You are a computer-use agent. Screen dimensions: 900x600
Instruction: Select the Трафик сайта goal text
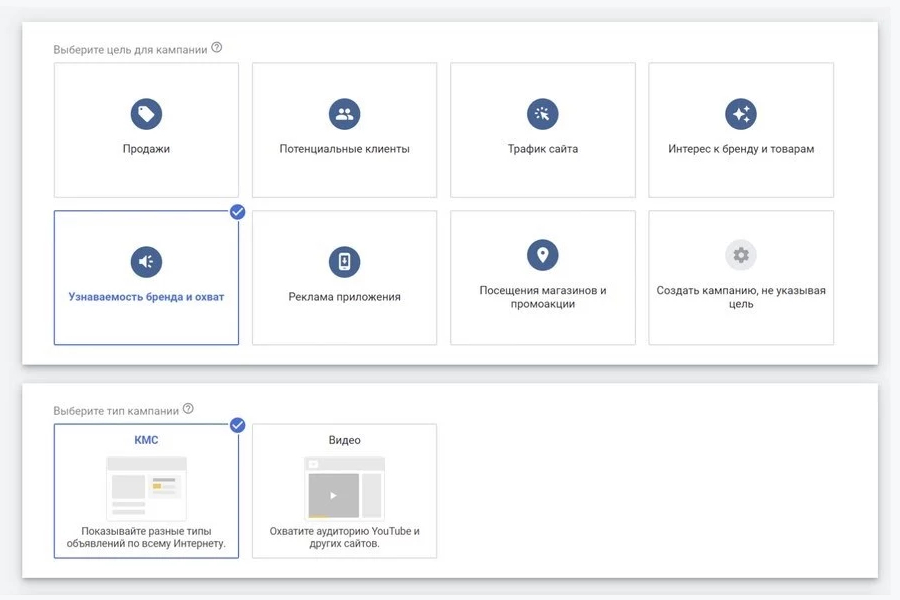tap(542, 149)
